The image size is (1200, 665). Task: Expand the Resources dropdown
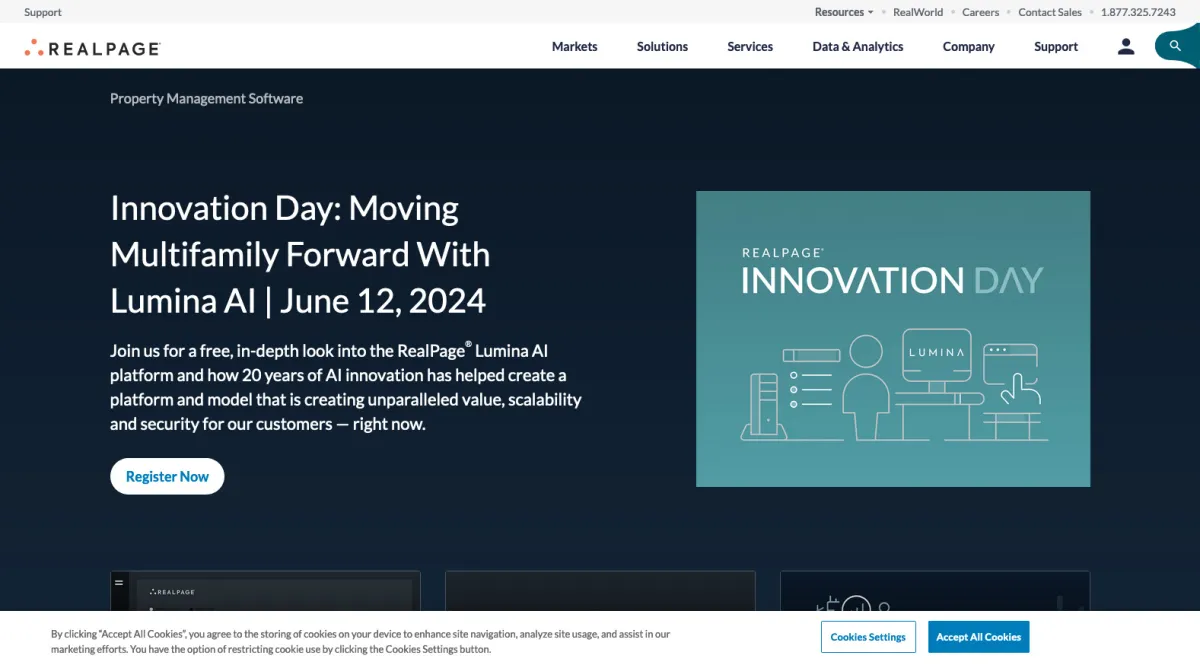(844, 12)
